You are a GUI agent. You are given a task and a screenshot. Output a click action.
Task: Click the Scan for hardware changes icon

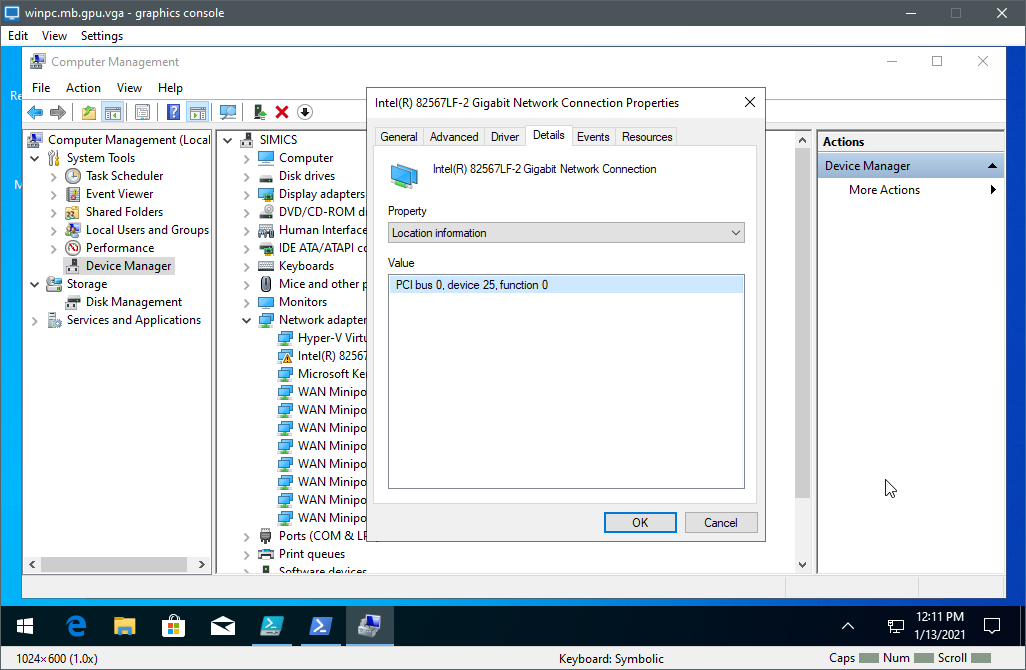[229, 110]
